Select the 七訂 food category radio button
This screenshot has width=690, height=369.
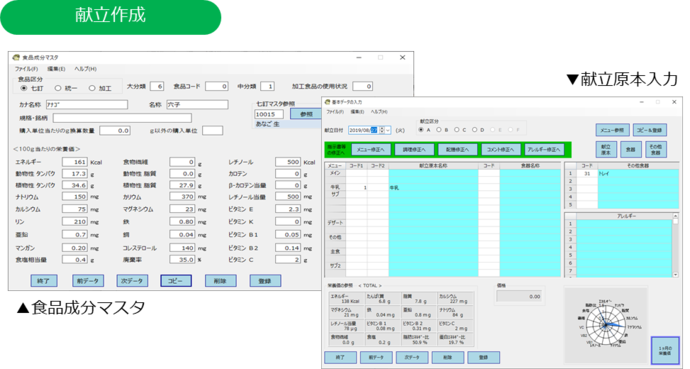click(24, 88)
